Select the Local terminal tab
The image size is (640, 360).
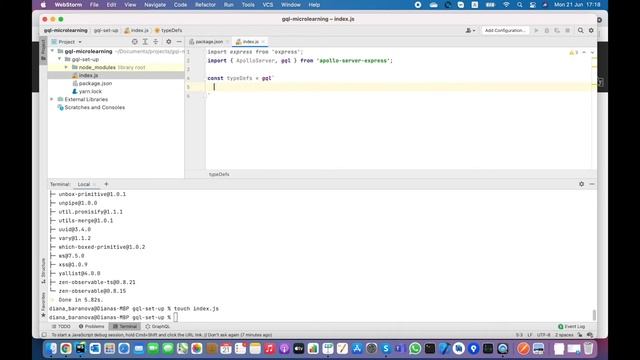point(84,184)
